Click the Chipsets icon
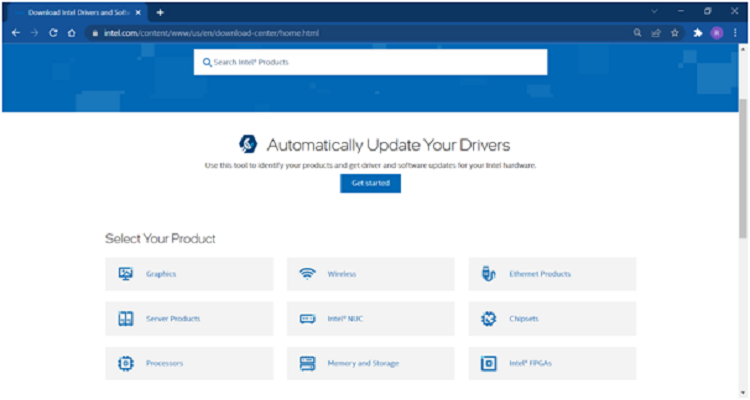Viewport: 750px width, 400px height. (x=488, y=319)
